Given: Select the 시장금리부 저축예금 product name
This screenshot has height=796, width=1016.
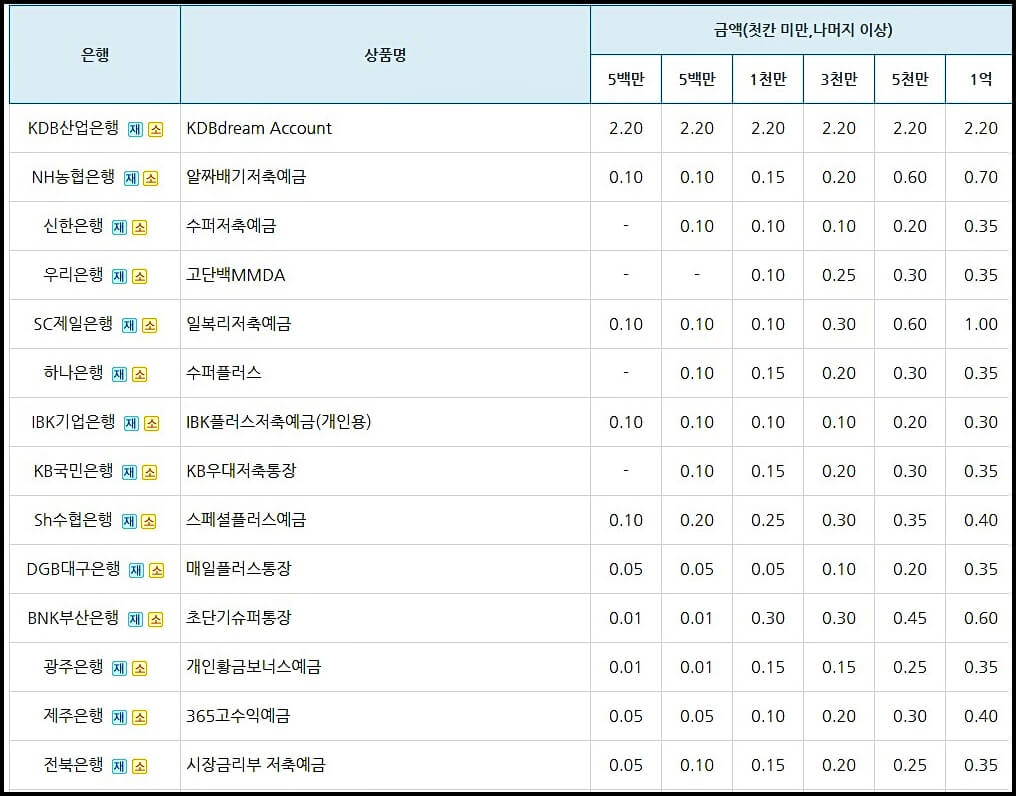Looking at the screenshot, I should [255, 765].
